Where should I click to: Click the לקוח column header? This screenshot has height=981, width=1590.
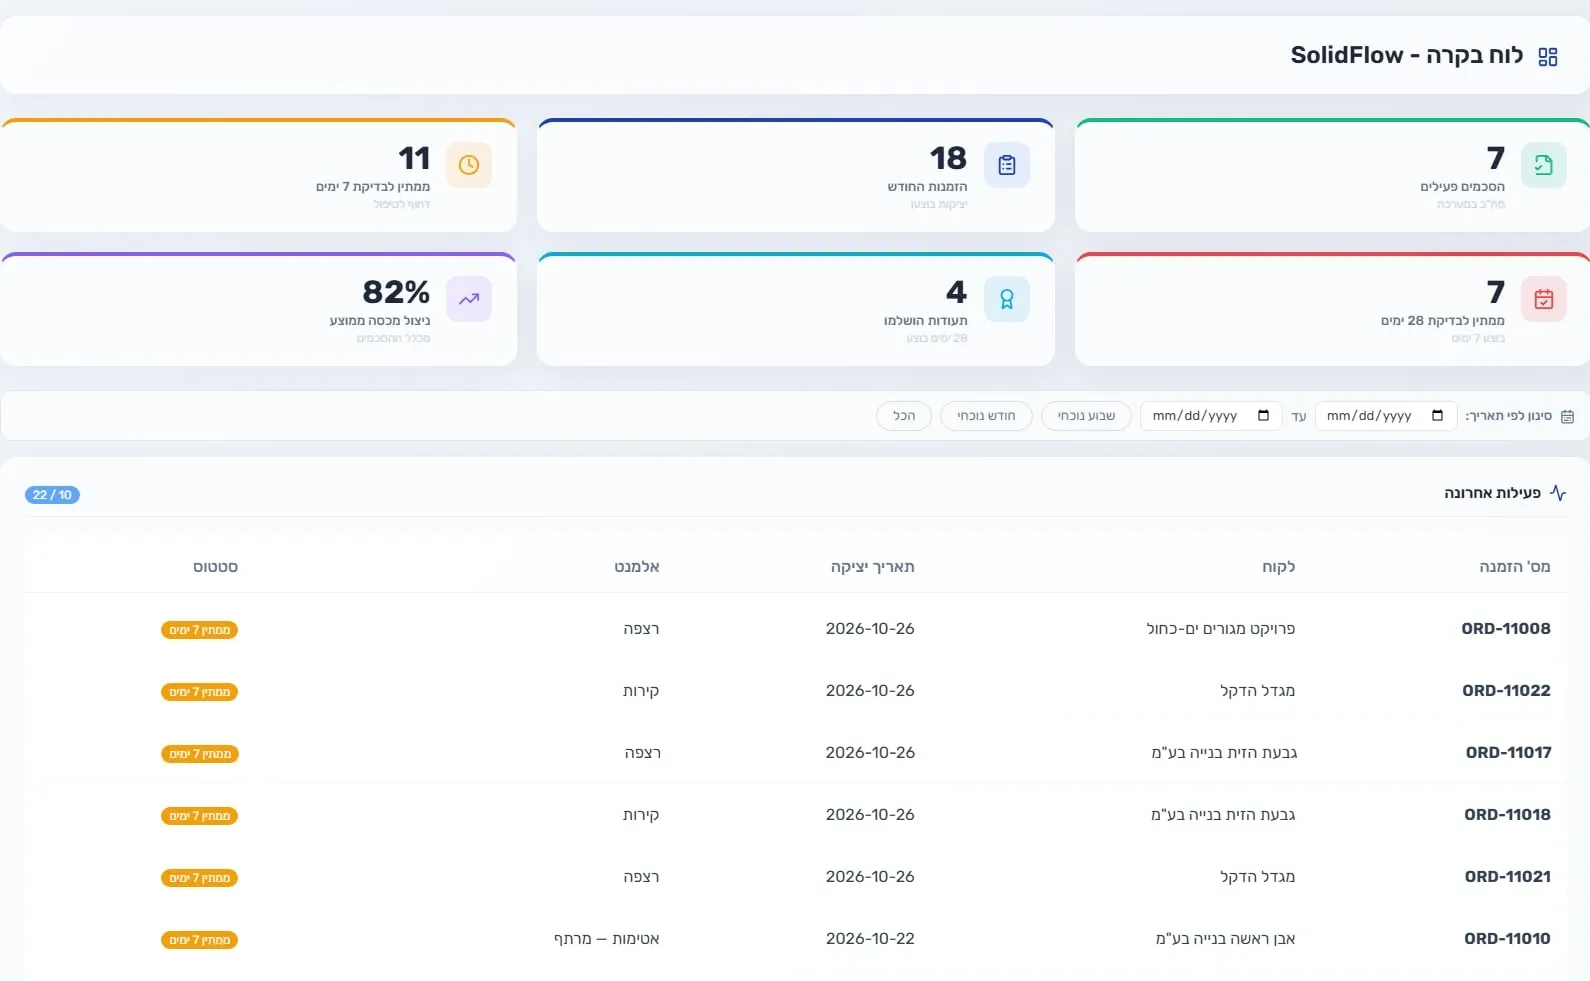[1278, 567]
